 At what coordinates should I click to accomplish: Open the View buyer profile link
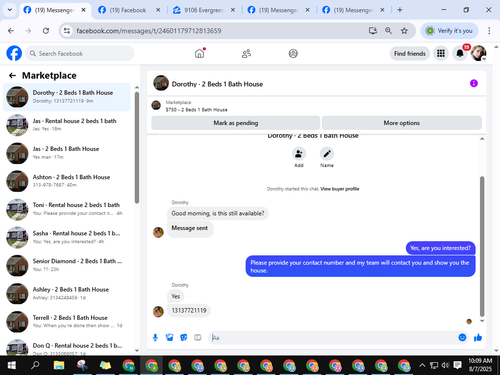(340, 189)
